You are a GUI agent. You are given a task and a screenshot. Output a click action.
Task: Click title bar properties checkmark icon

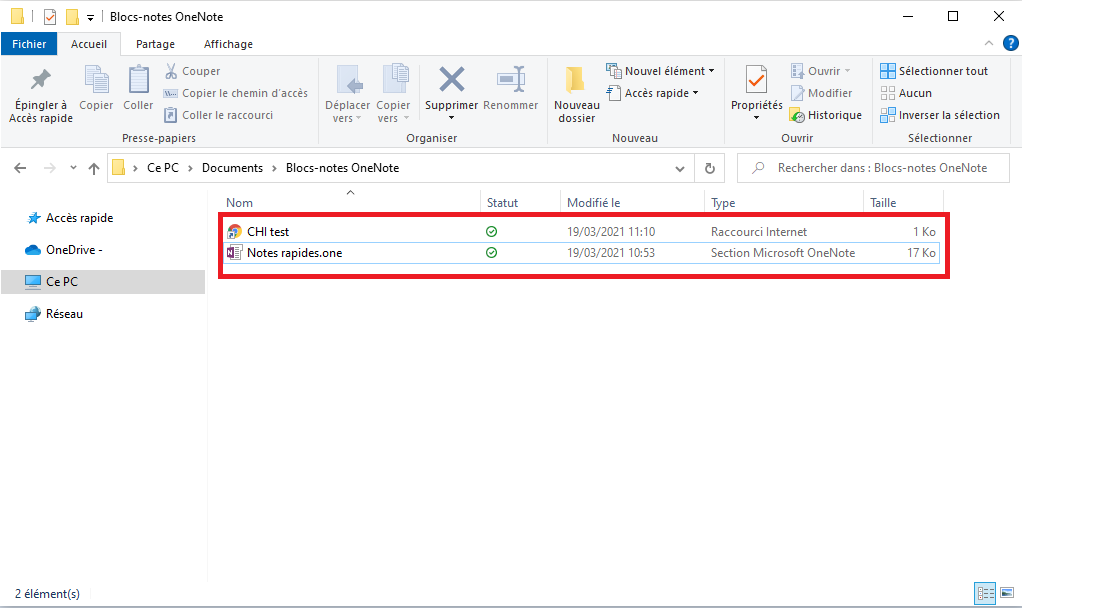click(50, 16)
